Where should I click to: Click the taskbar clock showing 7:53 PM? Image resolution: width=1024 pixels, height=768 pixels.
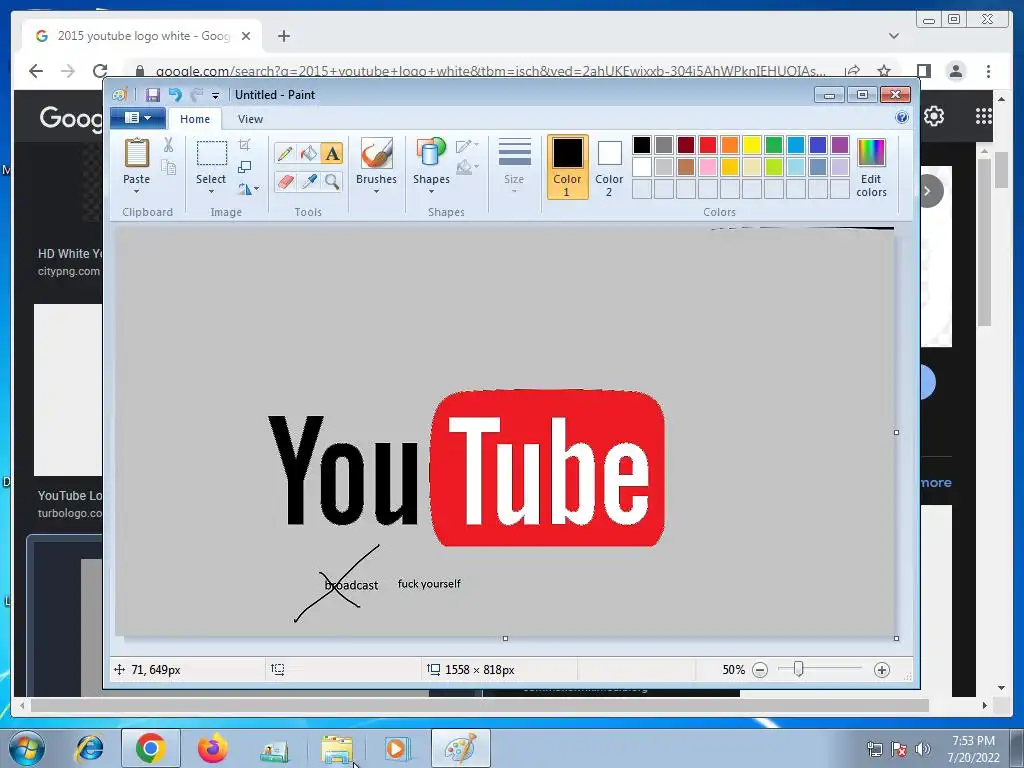[x=973, y=749]
